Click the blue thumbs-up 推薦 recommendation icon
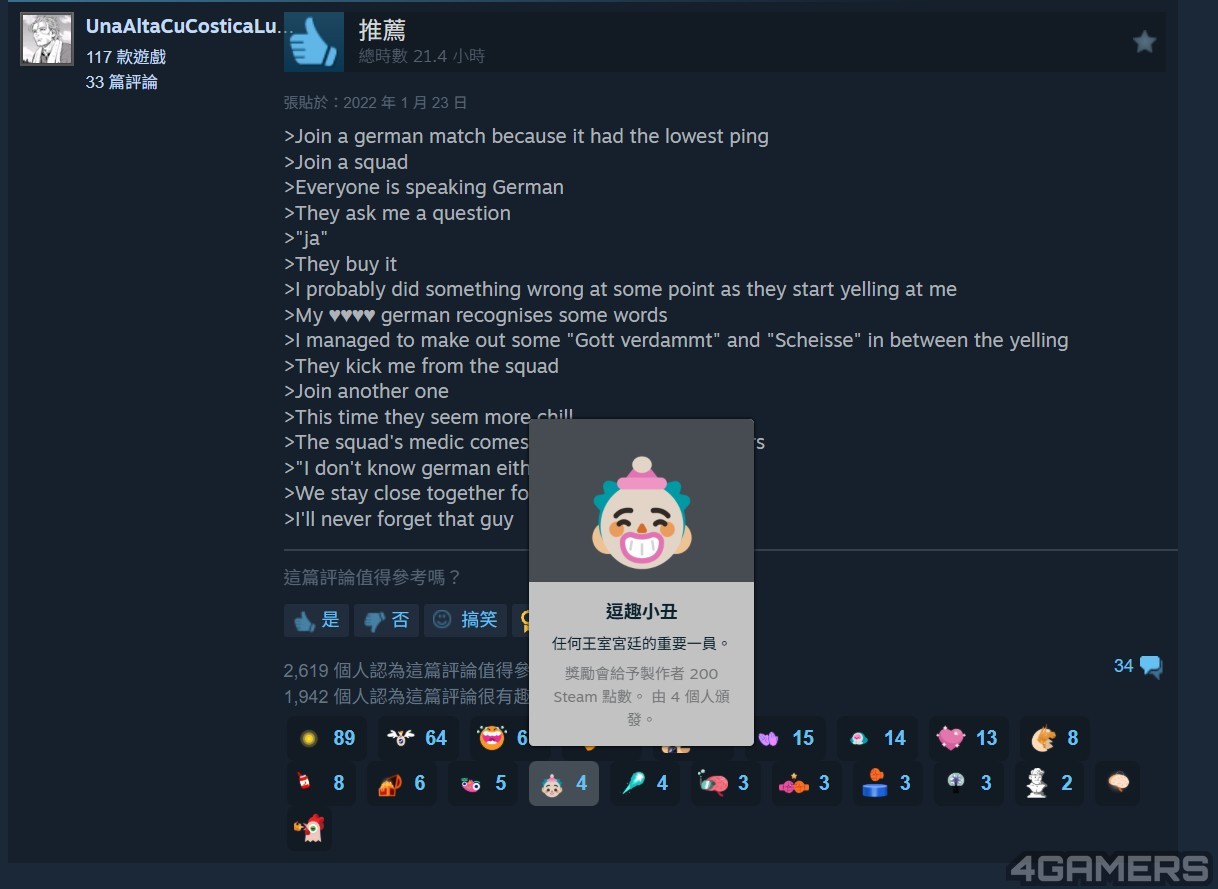The image size is (1218, 889). (314, 42)
